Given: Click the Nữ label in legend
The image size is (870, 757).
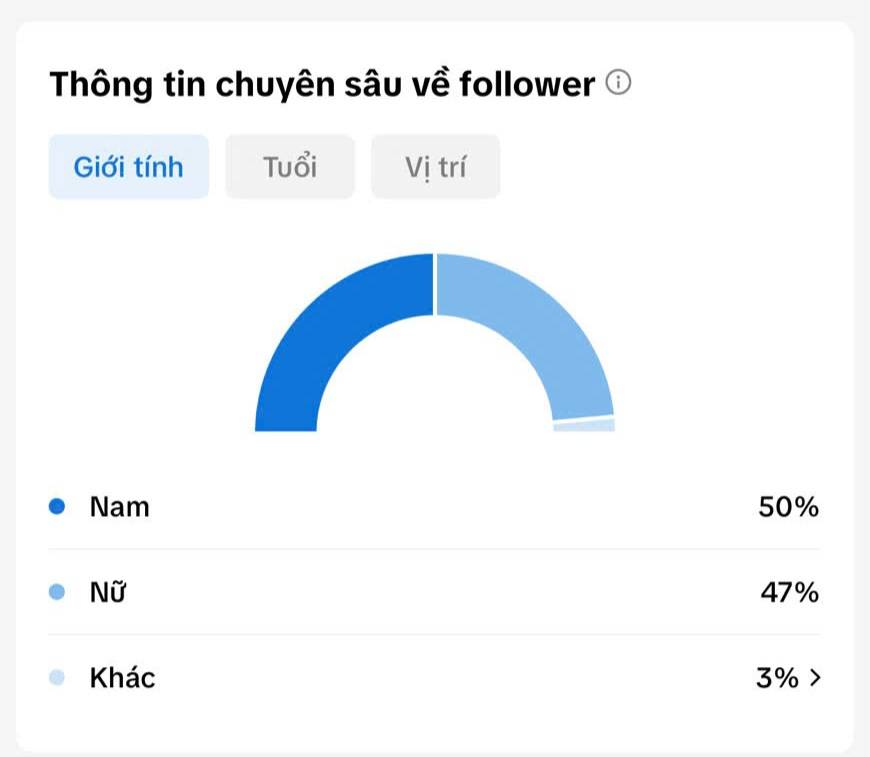Looking at the screenshot, I should coord(108,592).
